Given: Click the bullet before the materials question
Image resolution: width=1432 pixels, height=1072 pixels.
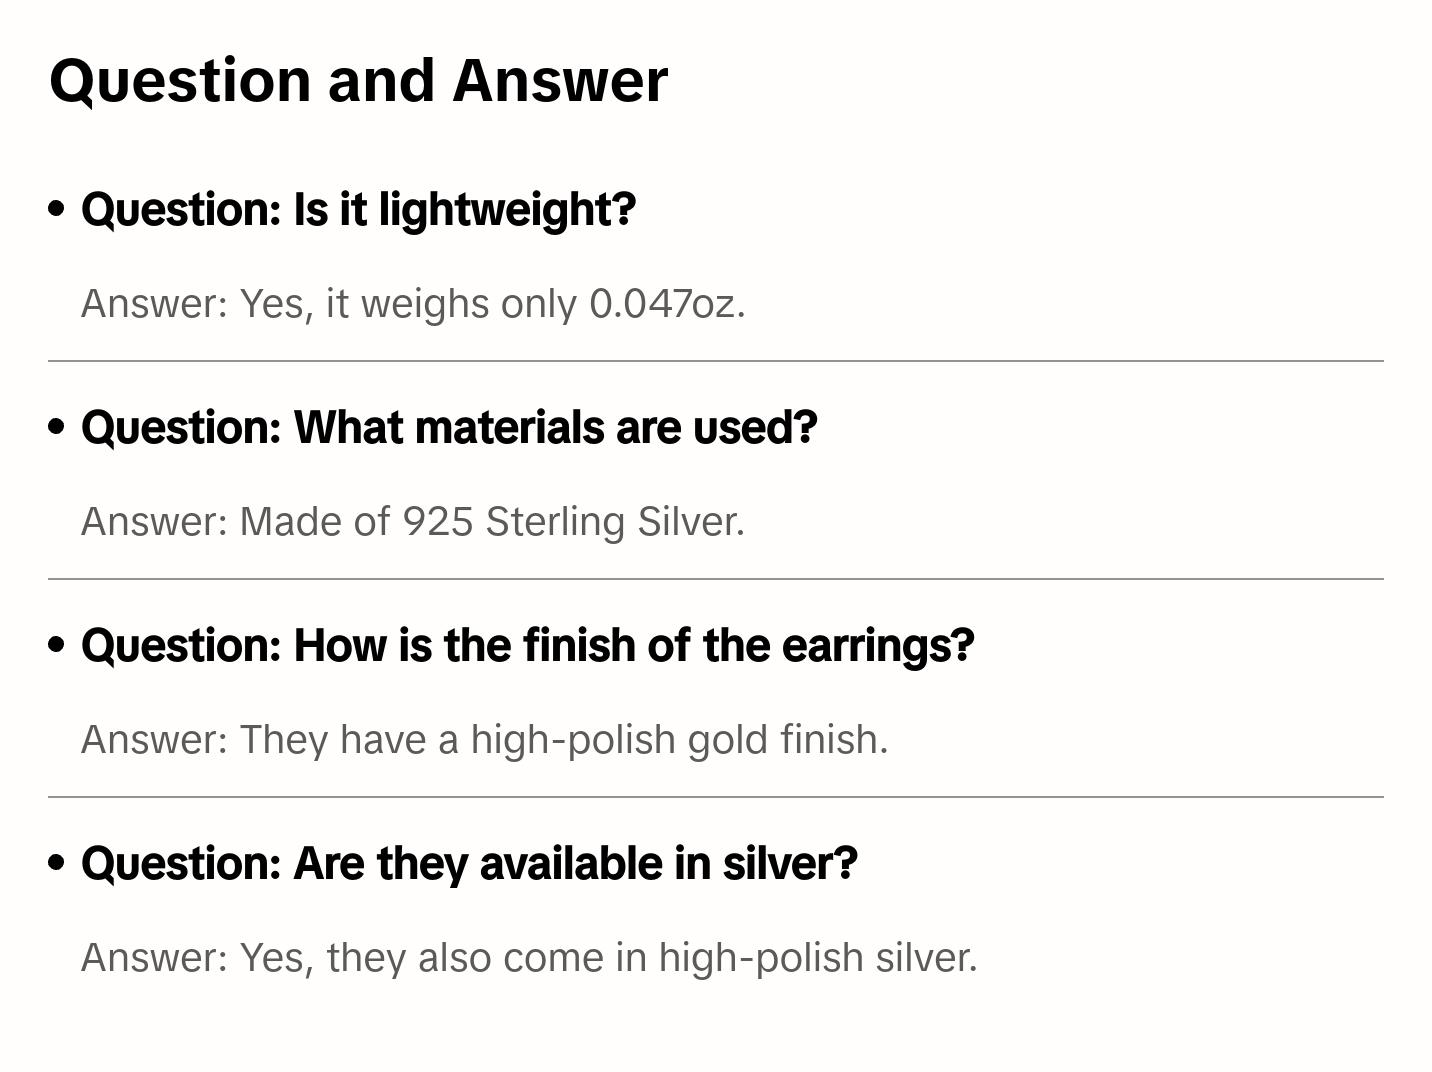Looking at the screenshot, I should click(57, 427).
